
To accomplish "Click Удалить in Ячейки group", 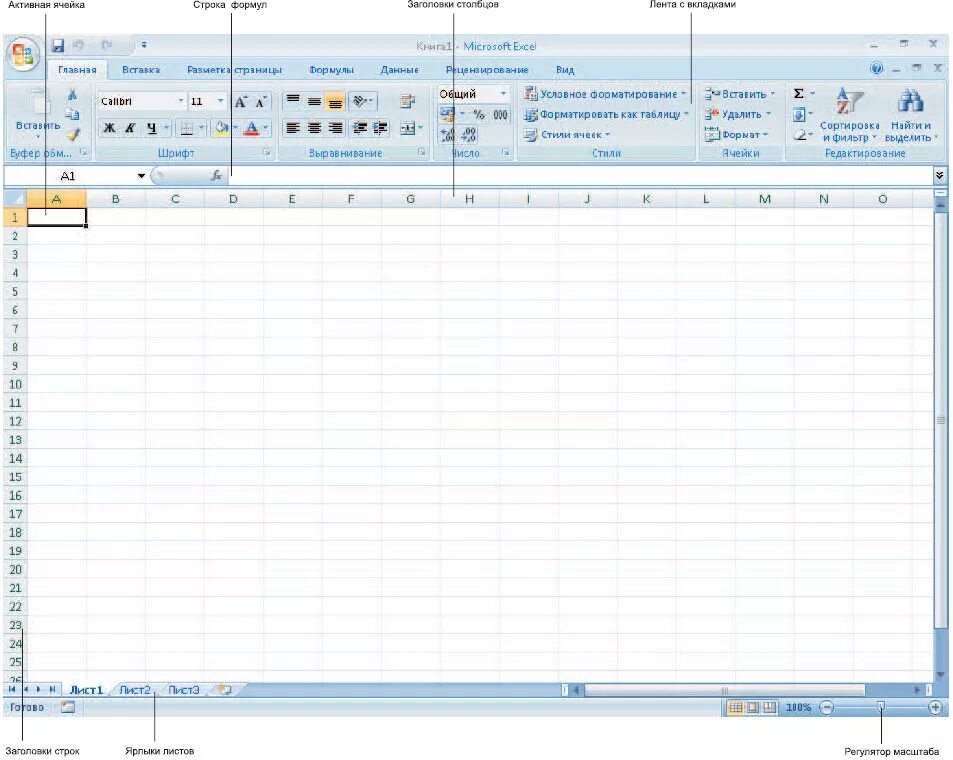I will tap(737, 114).
